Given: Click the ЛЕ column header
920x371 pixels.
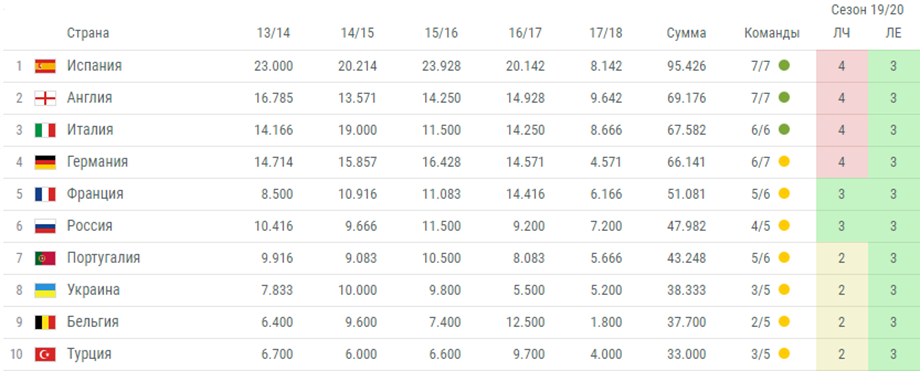Looking at the screenshot, I should coord(894,33).
